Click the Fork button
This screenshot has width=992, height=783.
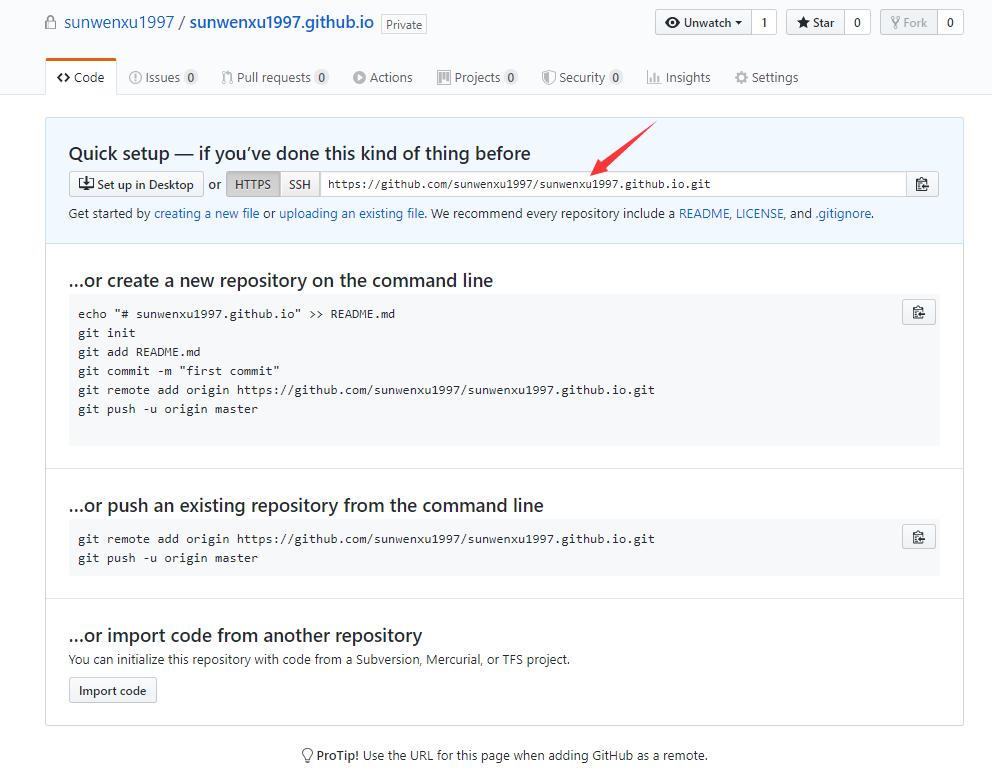pos(908,23)
